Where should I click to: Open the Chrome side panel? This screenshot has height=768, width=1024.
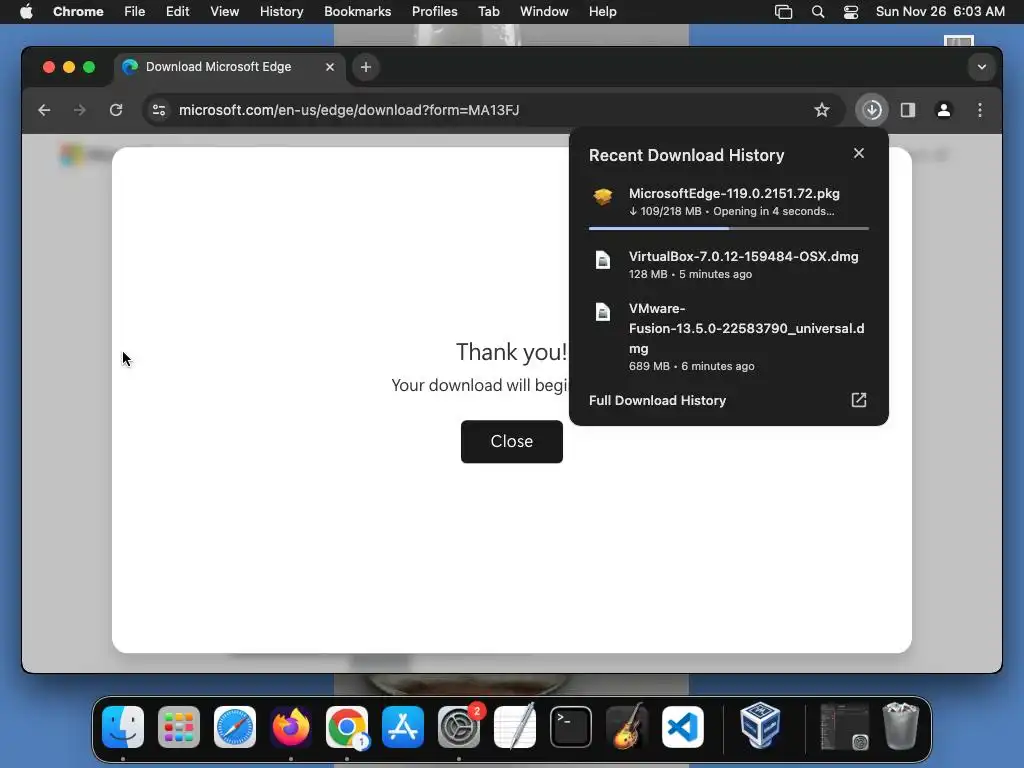908,110
